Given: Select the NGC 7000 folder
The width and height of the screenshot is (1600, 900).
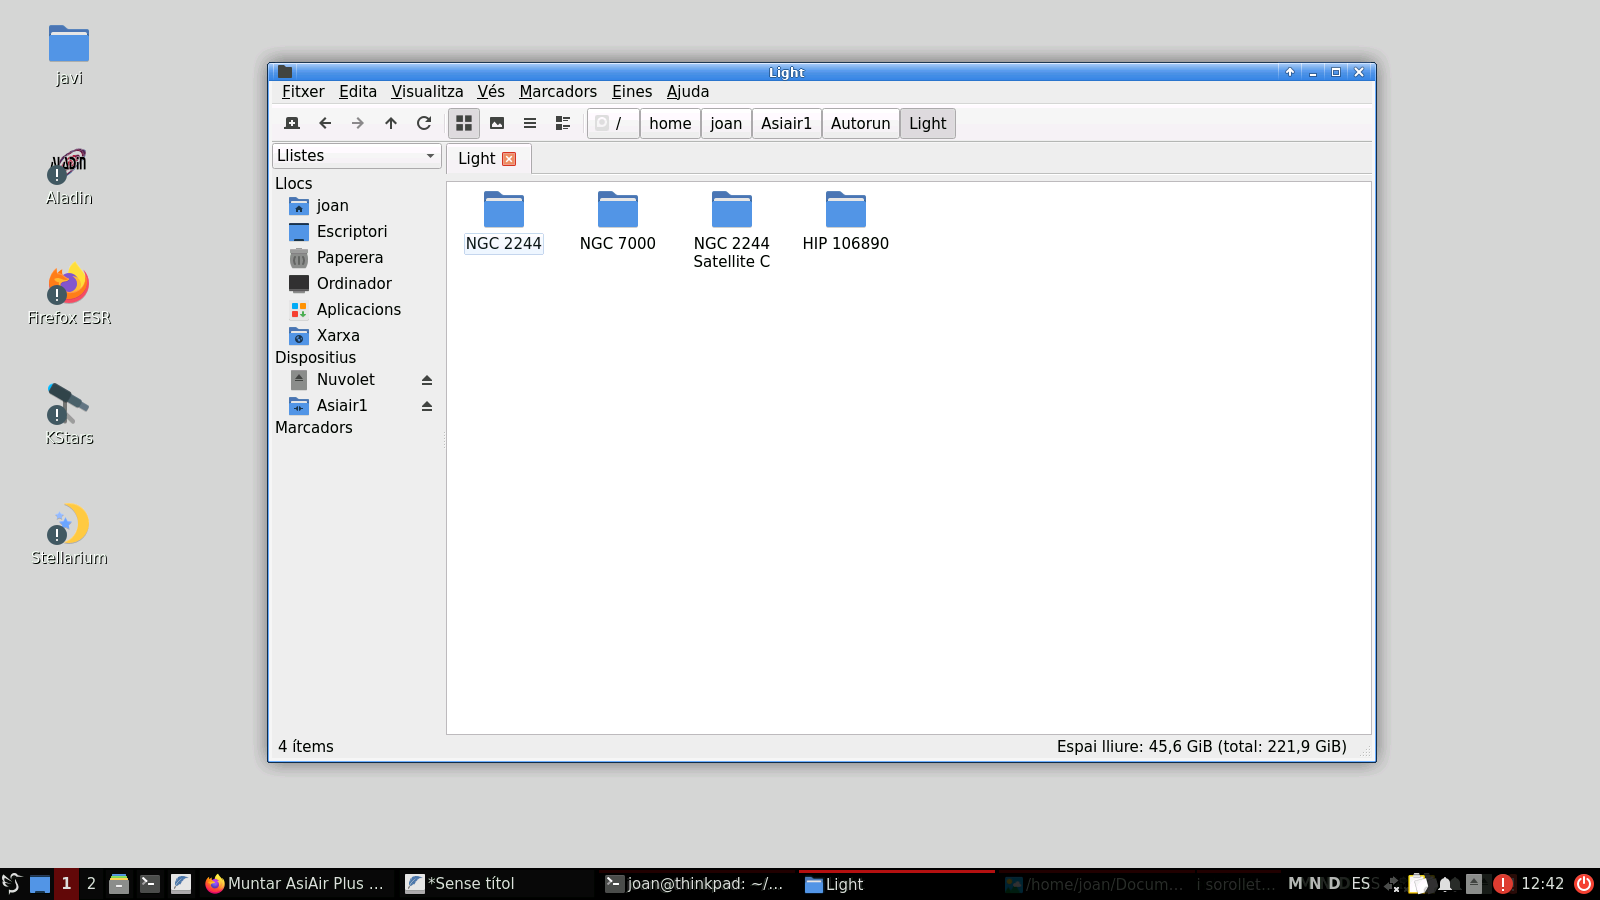Looking at the screenshot, I should click(x=617, y=222).
